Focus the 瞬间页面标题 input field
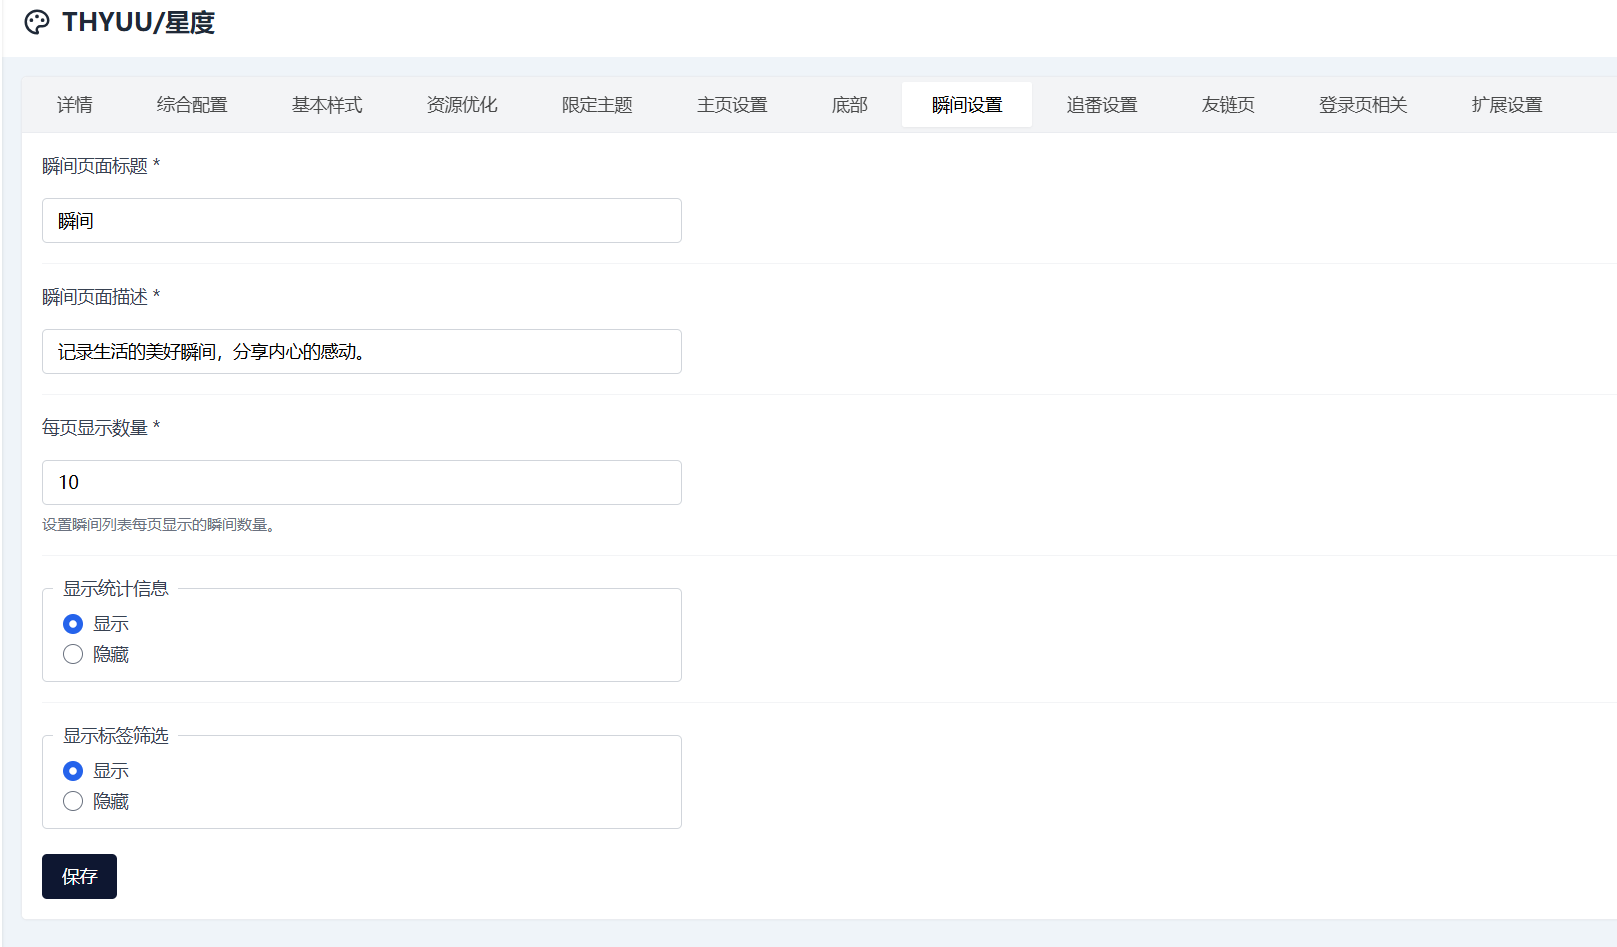Image resolution: width=1617 pixels, height=947 pixels. tap(361, 220)
